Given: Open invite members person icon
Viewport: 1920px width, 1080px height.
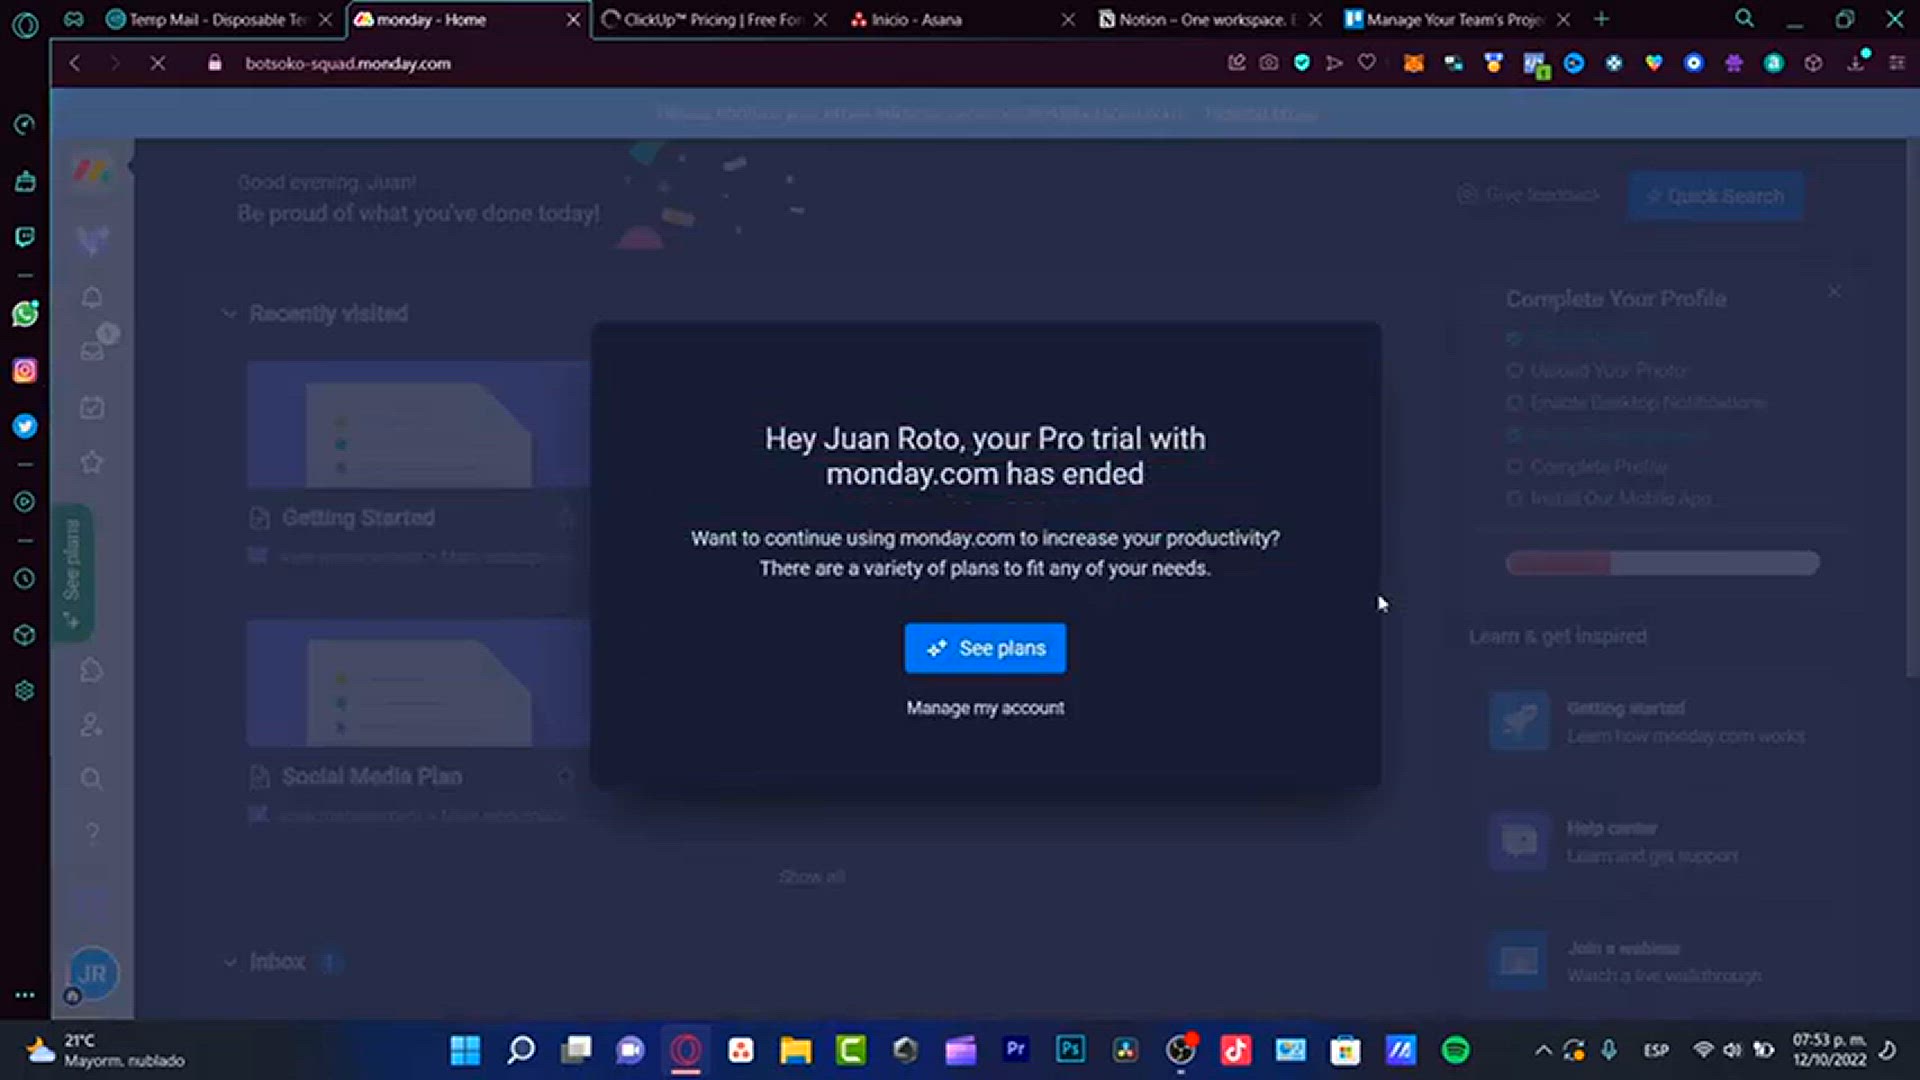Looking at the screenshot, I should pos(92,724).
